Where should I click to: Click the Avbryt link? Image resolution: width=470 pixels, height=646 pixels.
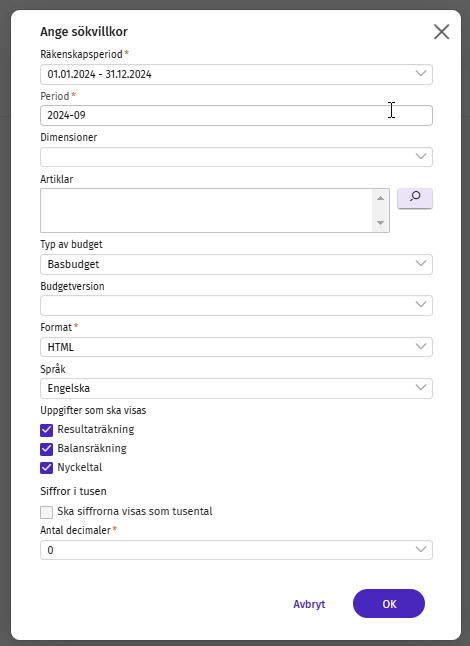[309, 604]
